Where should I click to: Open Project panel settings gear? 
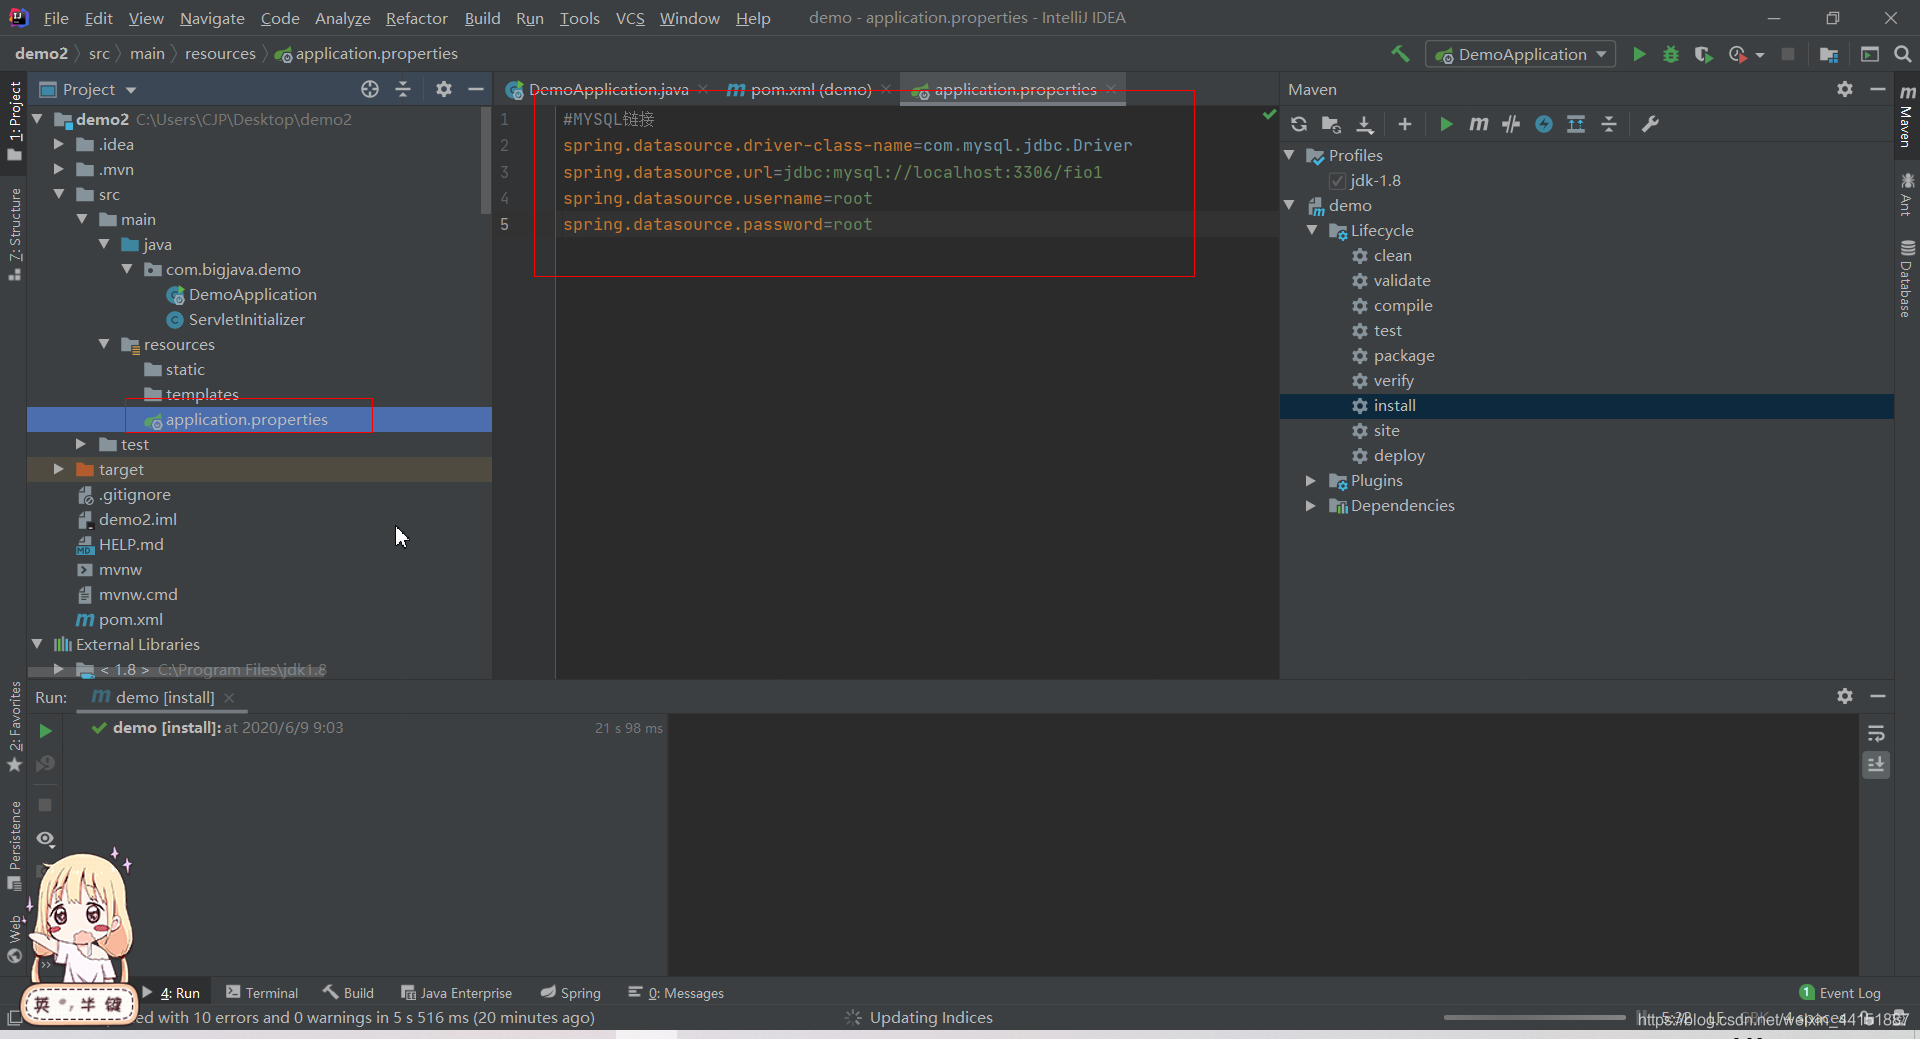(x=444, y=89)
